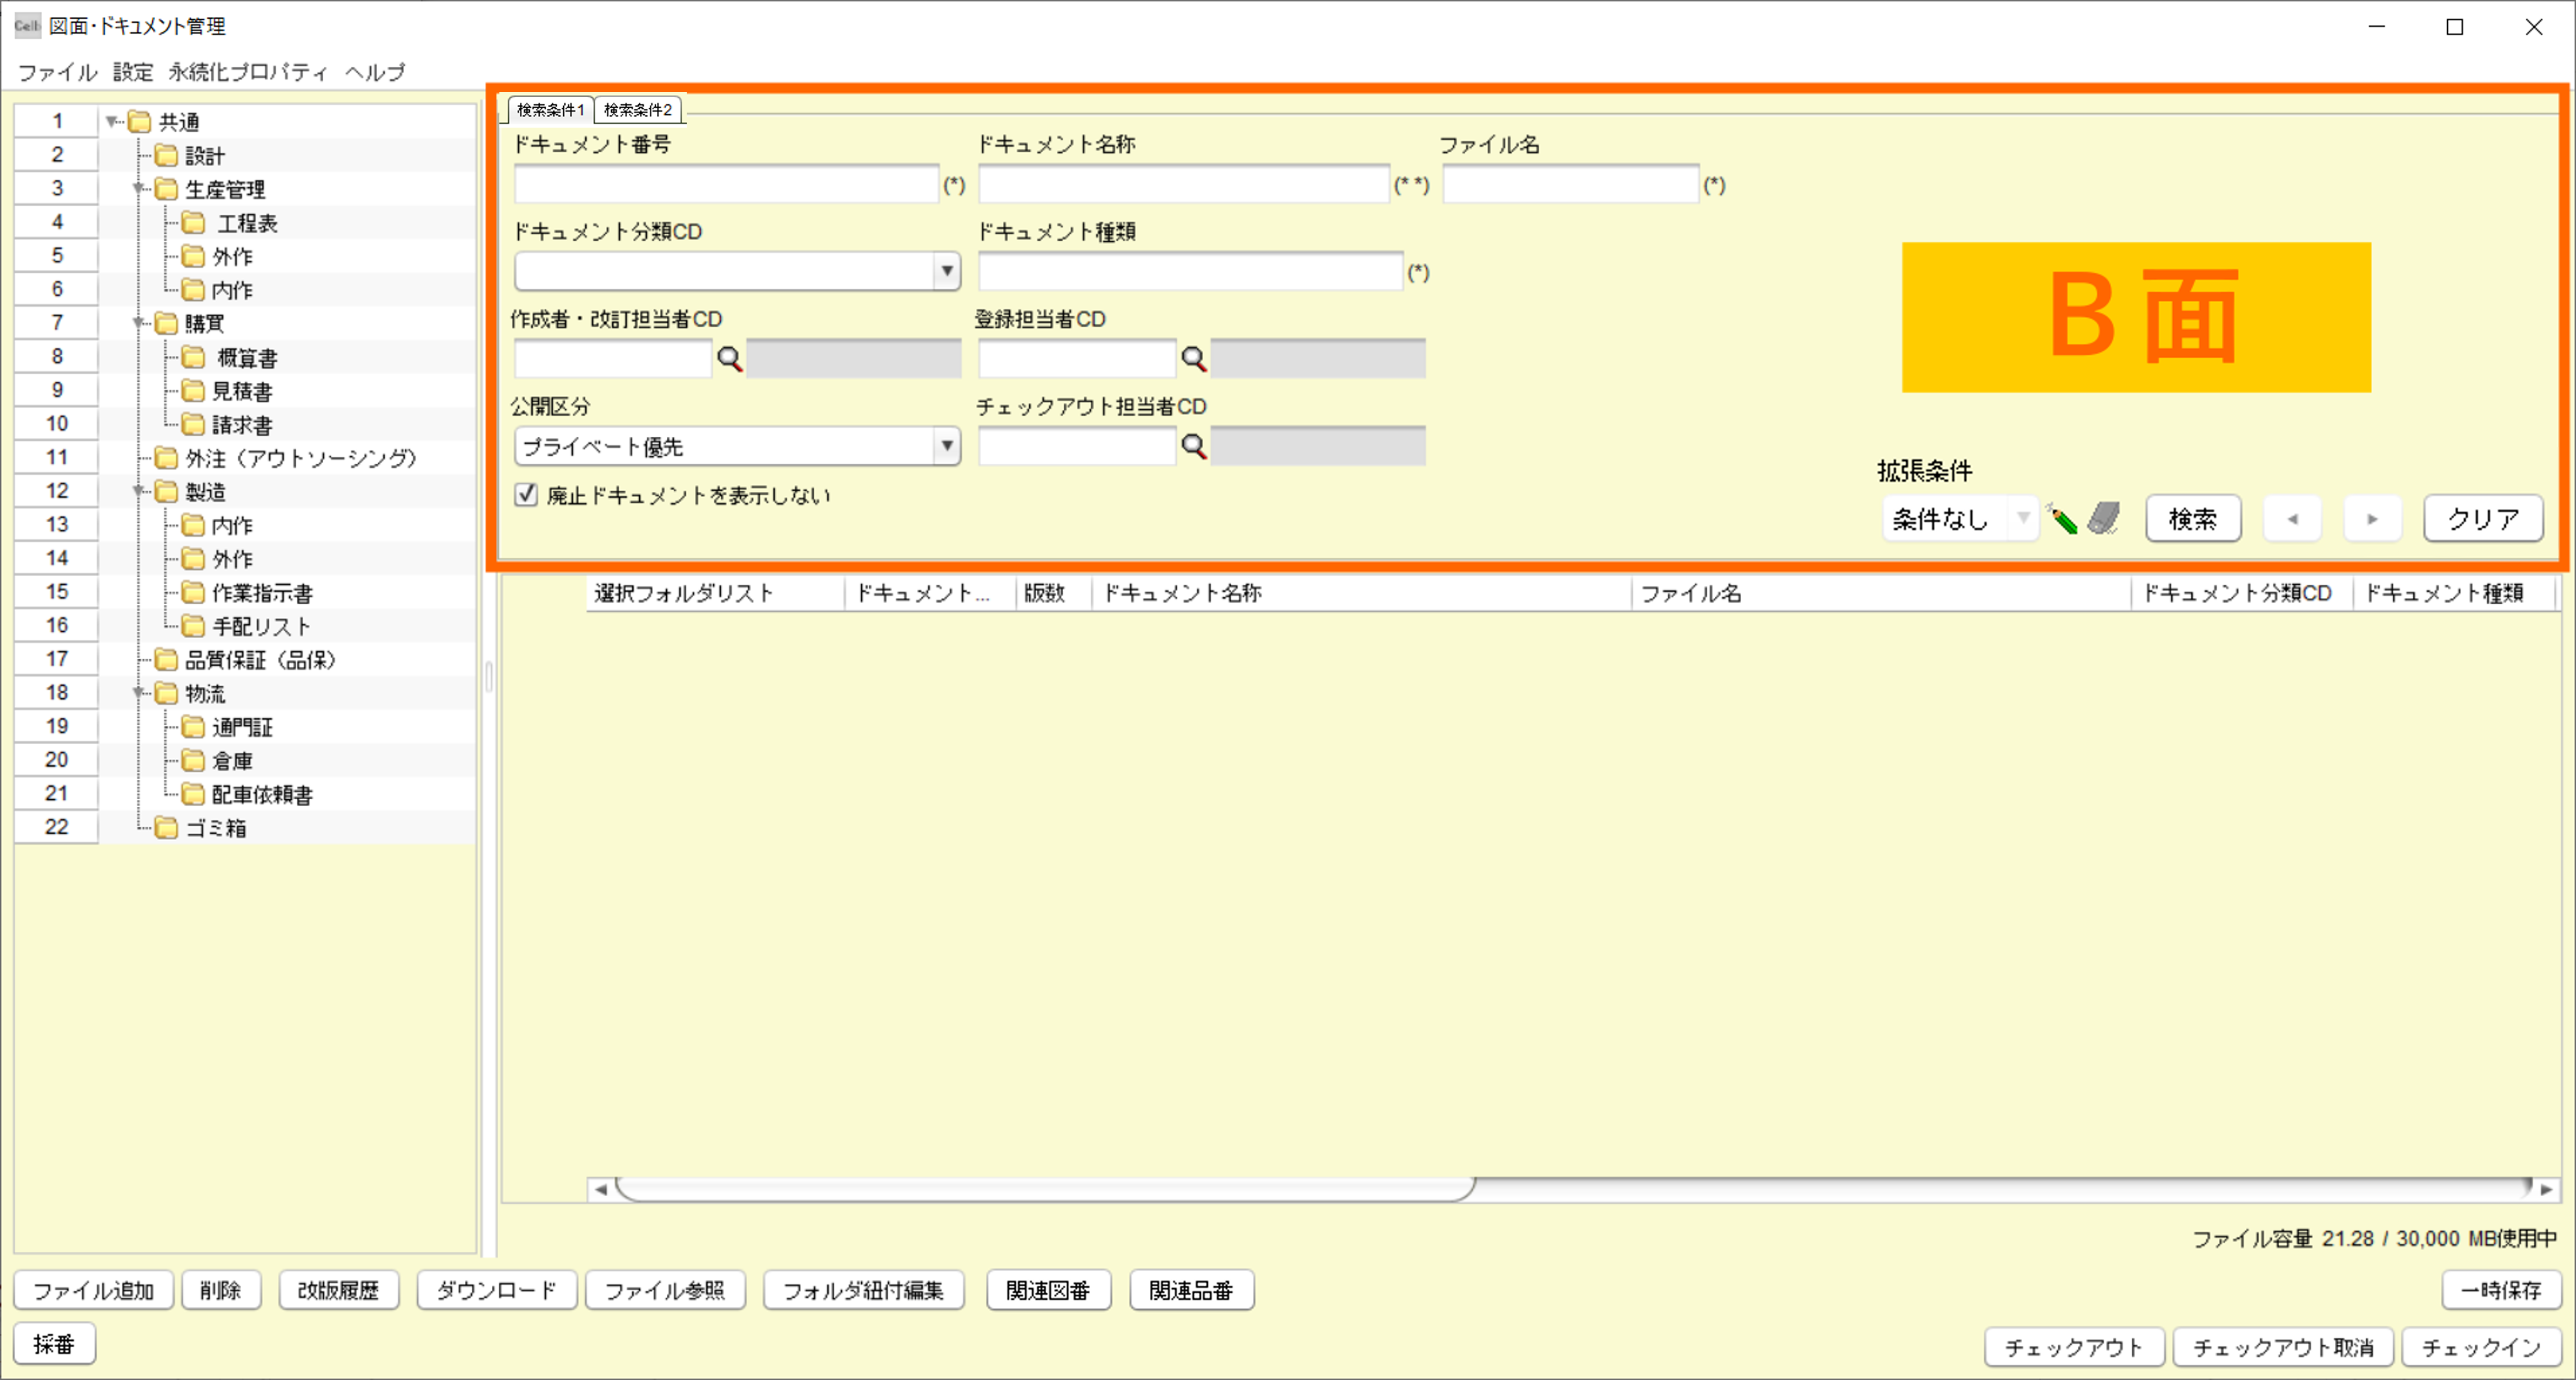
Task: Collapse the 生産管理 tree node
Action: (x=139, y=189)
